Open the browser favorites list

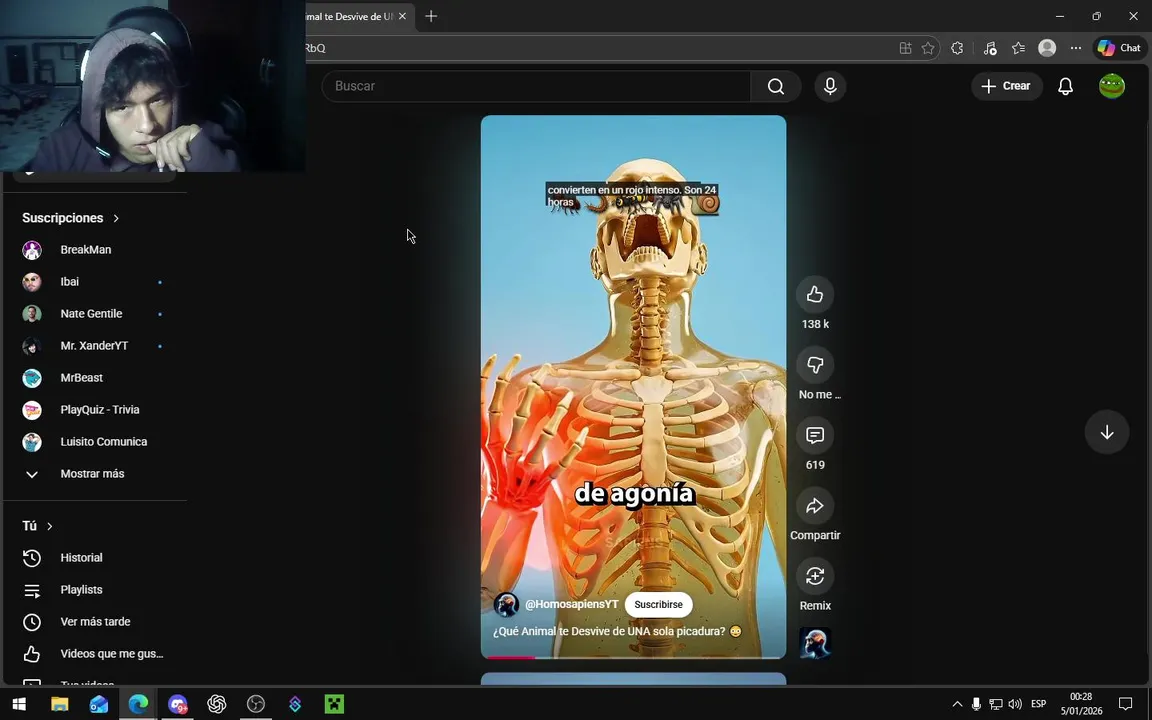tap(1018, 48)
